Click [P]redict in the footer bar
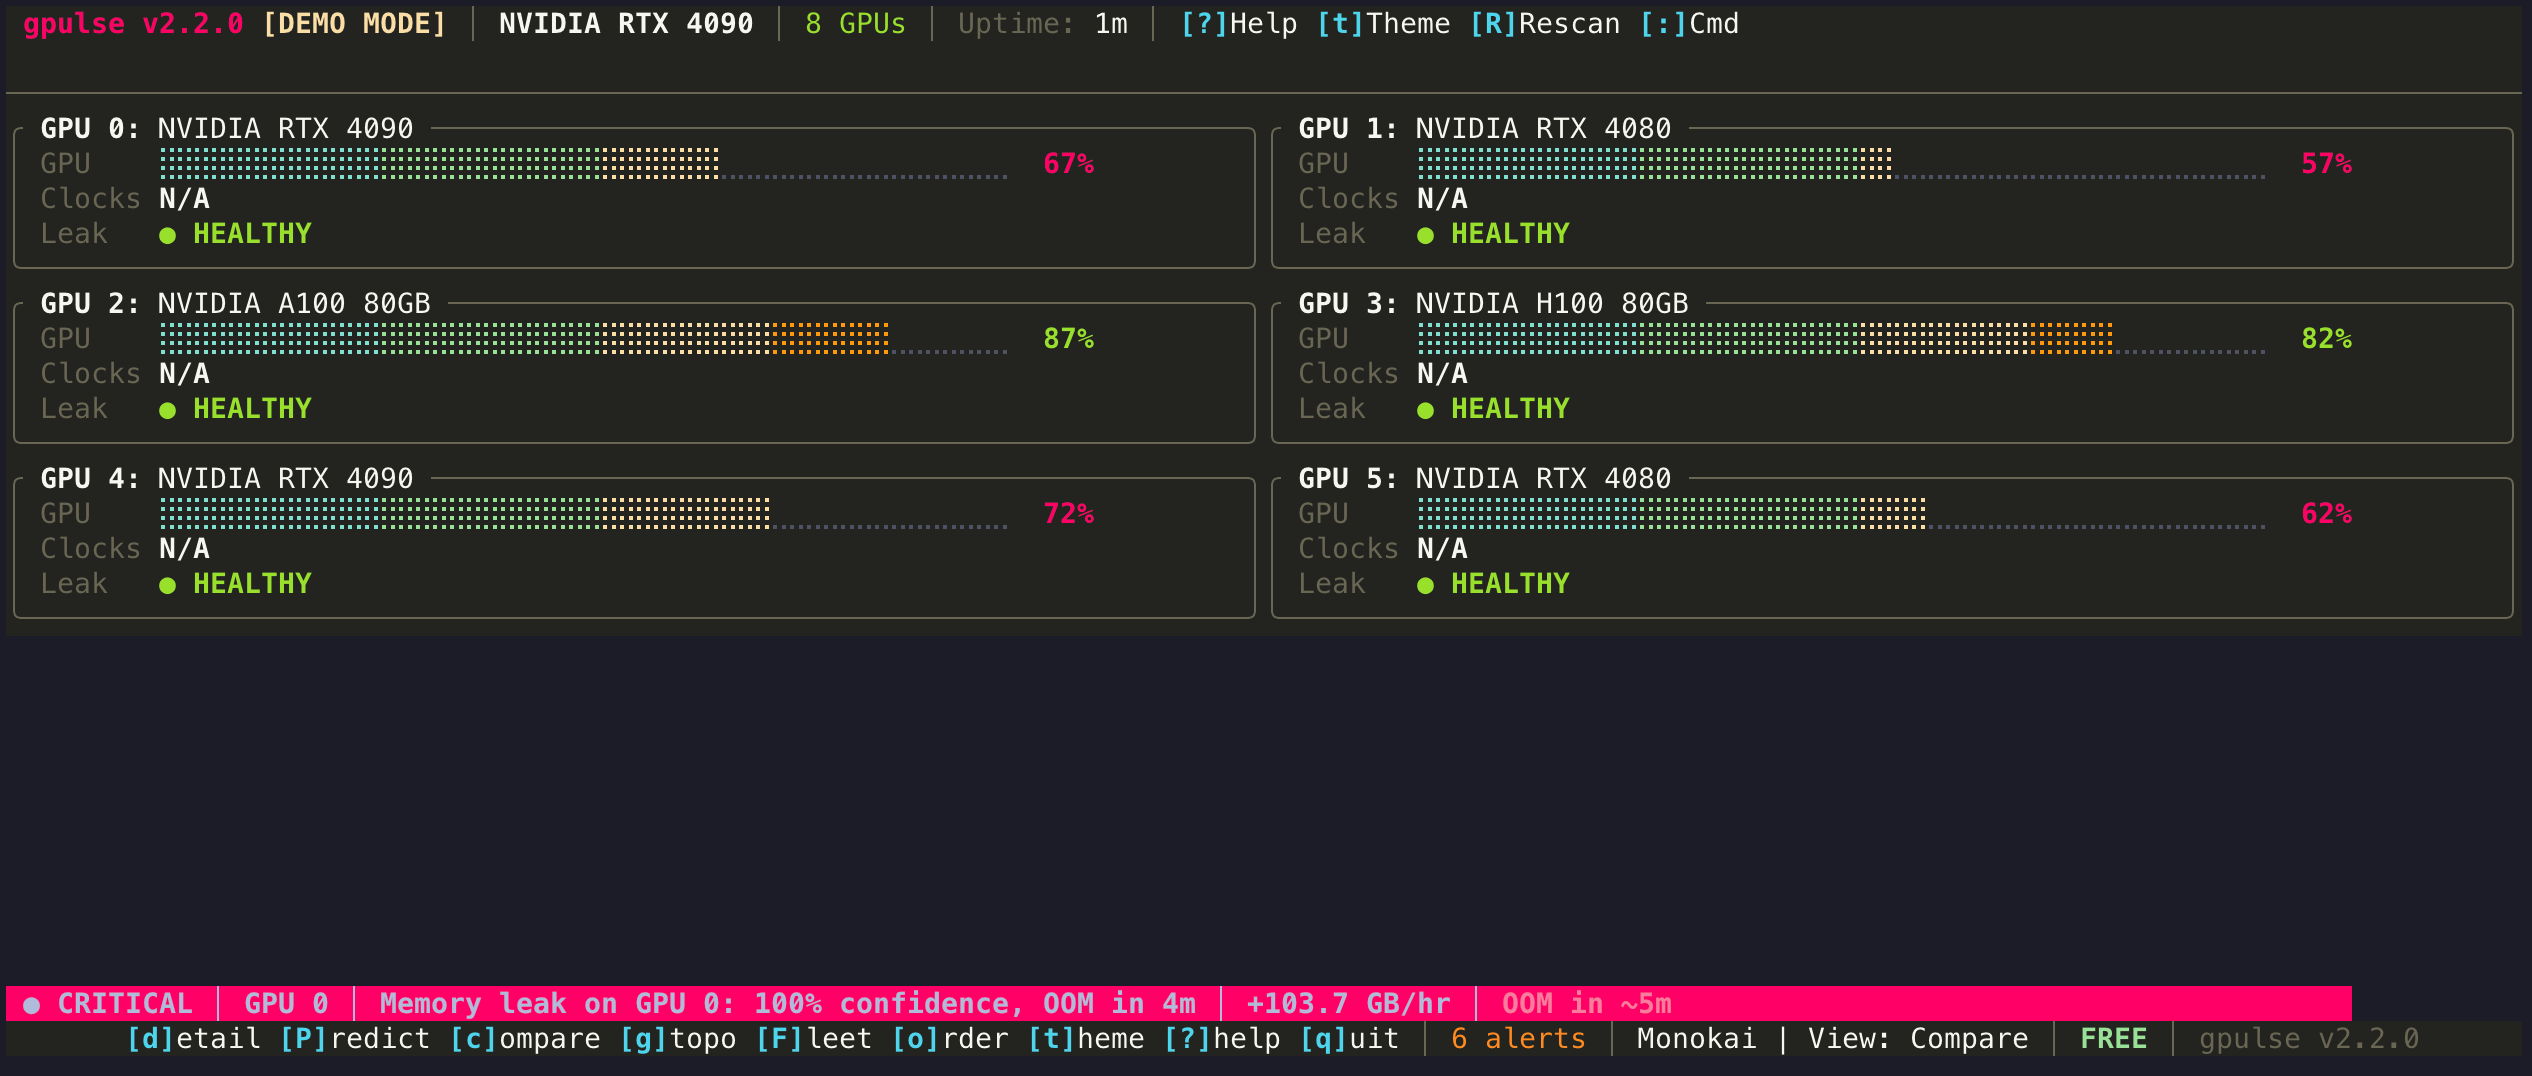The width and height of the screenshot is (2532, 1076). click(x=360, y=1038)
